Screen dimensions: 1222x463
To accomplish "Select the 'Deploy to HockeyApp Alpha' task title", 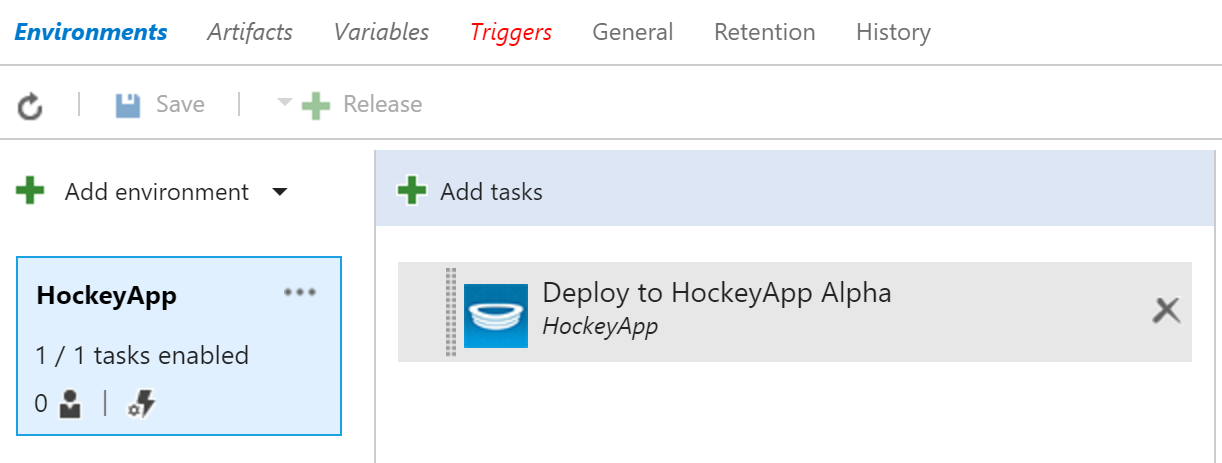I will point(716,293).
